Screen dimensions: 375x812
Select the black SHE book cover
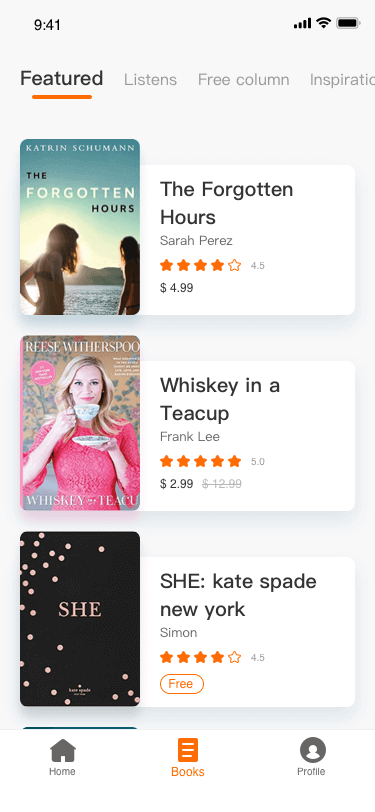click(x=80, y=619)
